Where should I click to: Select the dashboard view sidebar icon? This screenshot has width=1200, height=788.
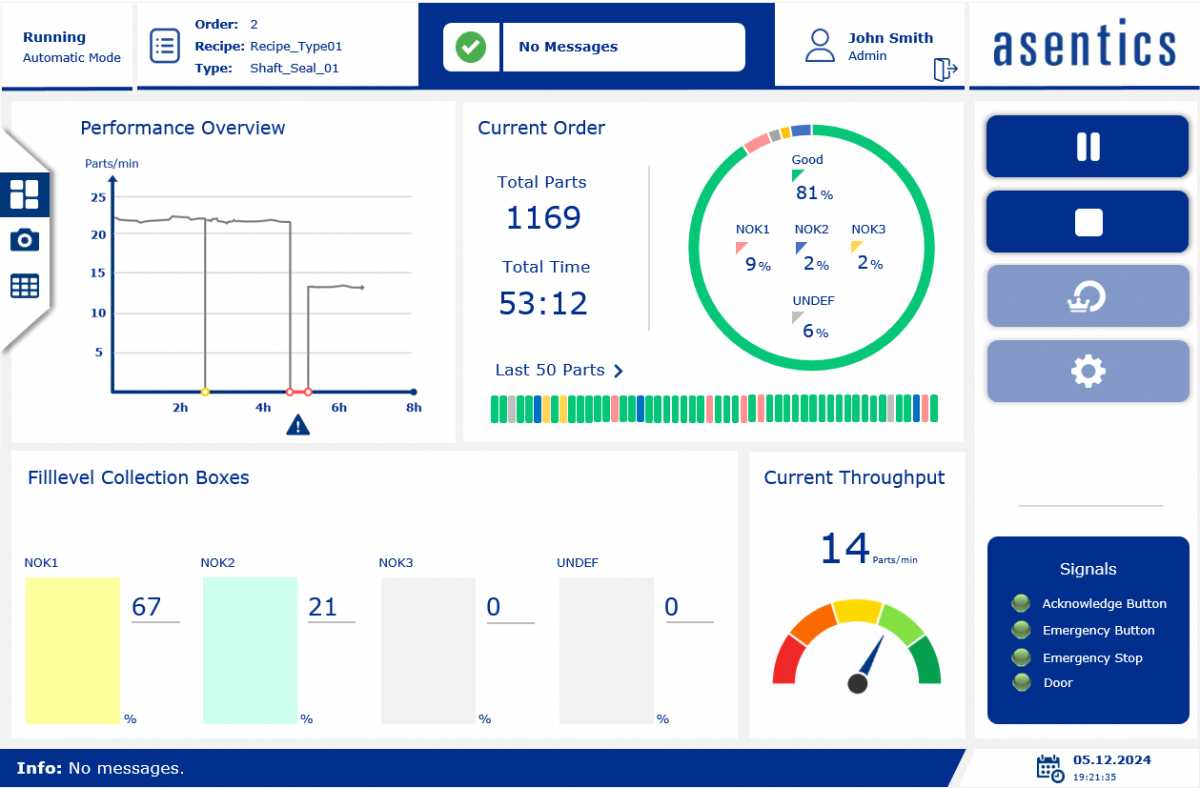pos(24,194)
